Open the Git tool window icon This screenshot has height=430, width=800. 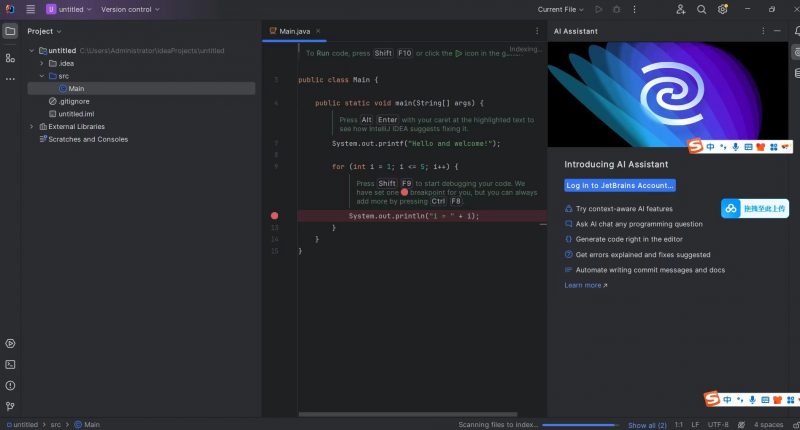pyautogui.click(x=10, y=406)
